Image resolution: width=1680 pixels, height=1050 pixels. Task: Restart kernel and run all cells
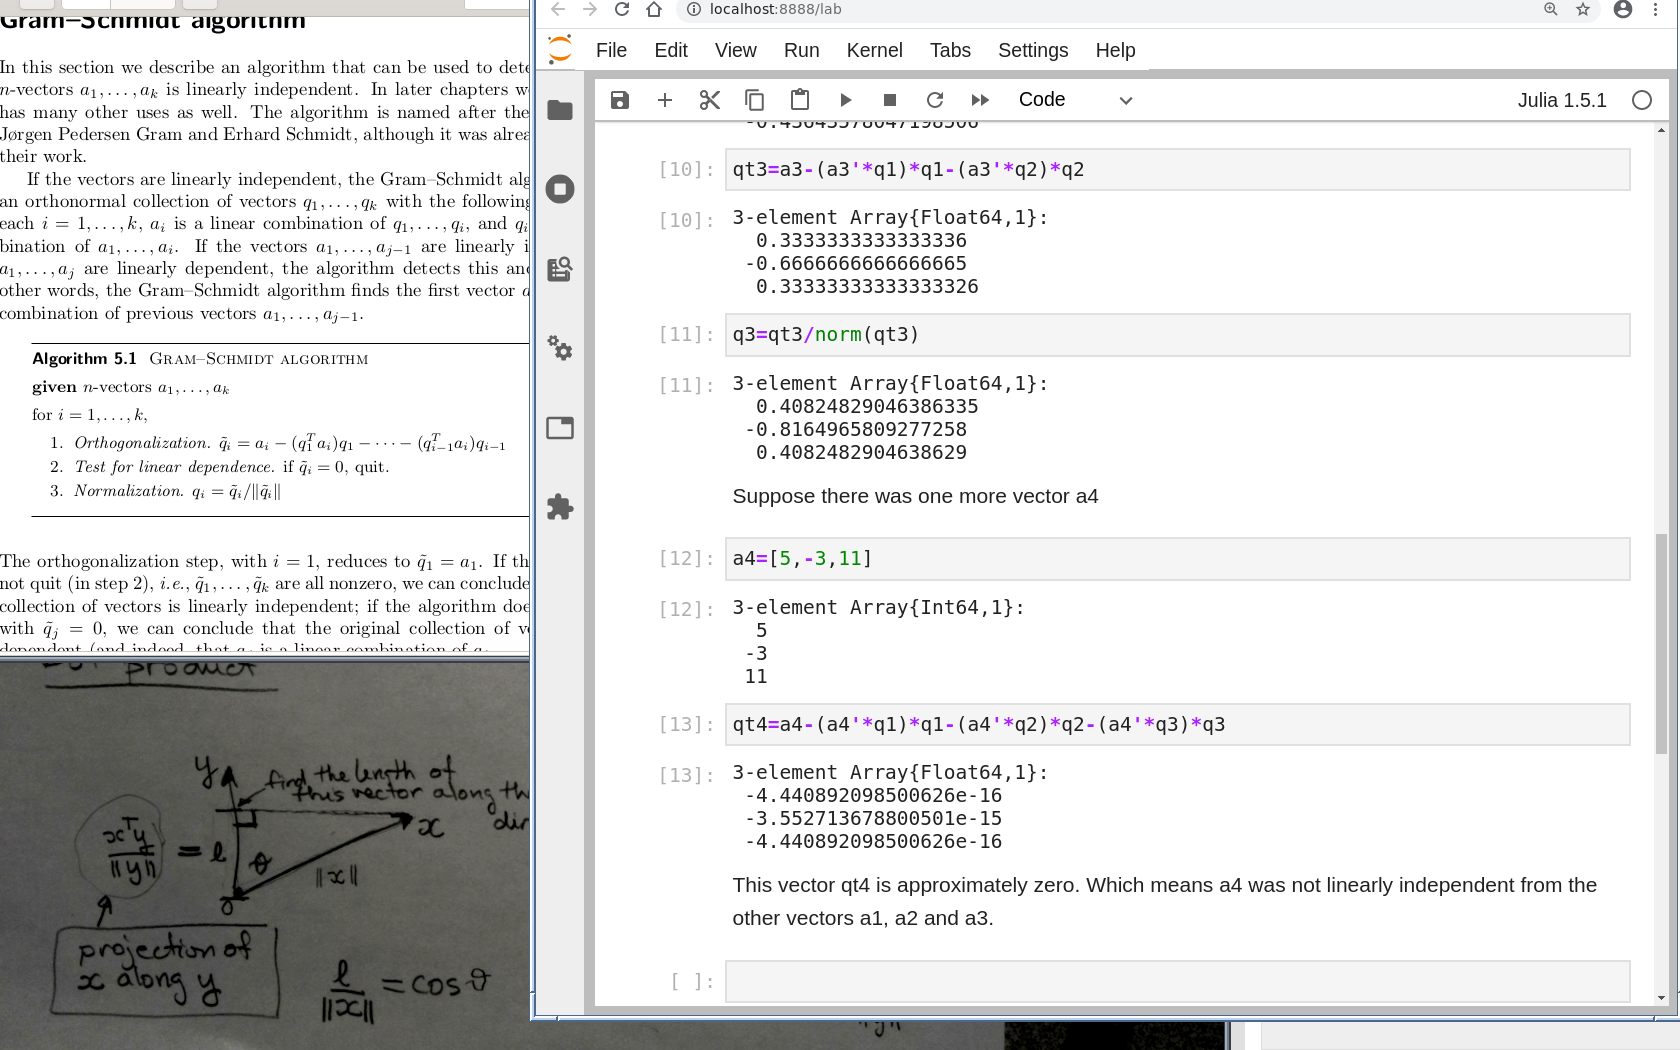click(x=980, y=100)
